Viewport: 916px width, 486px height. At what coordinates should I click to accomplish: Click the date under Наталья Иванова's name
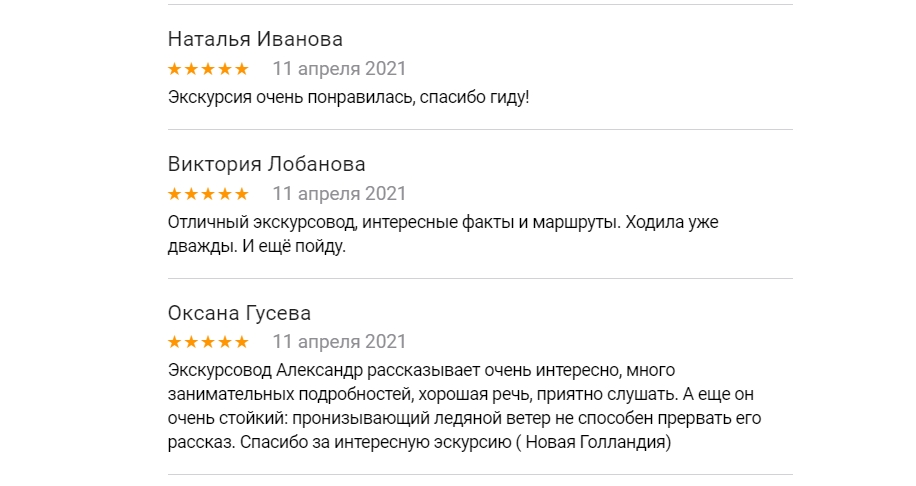(x=339, y=69)
